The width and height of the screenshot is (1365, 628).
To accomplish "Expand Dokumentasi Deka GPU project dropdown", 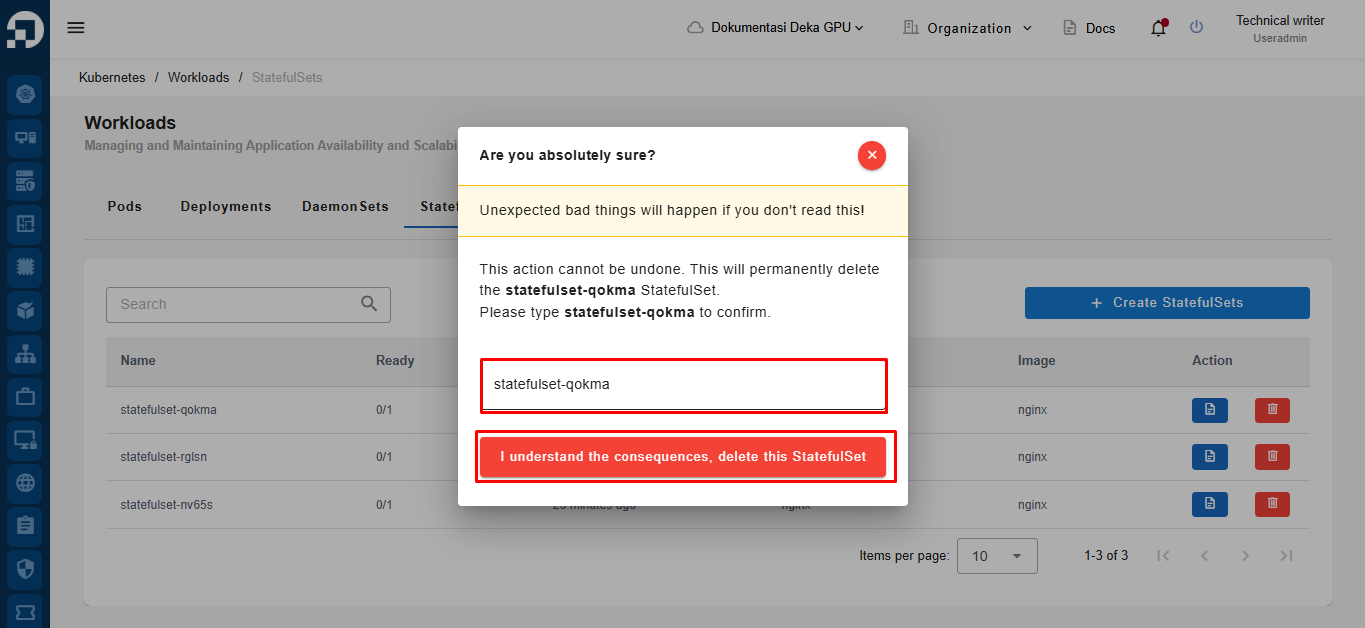I will [775, 28].
